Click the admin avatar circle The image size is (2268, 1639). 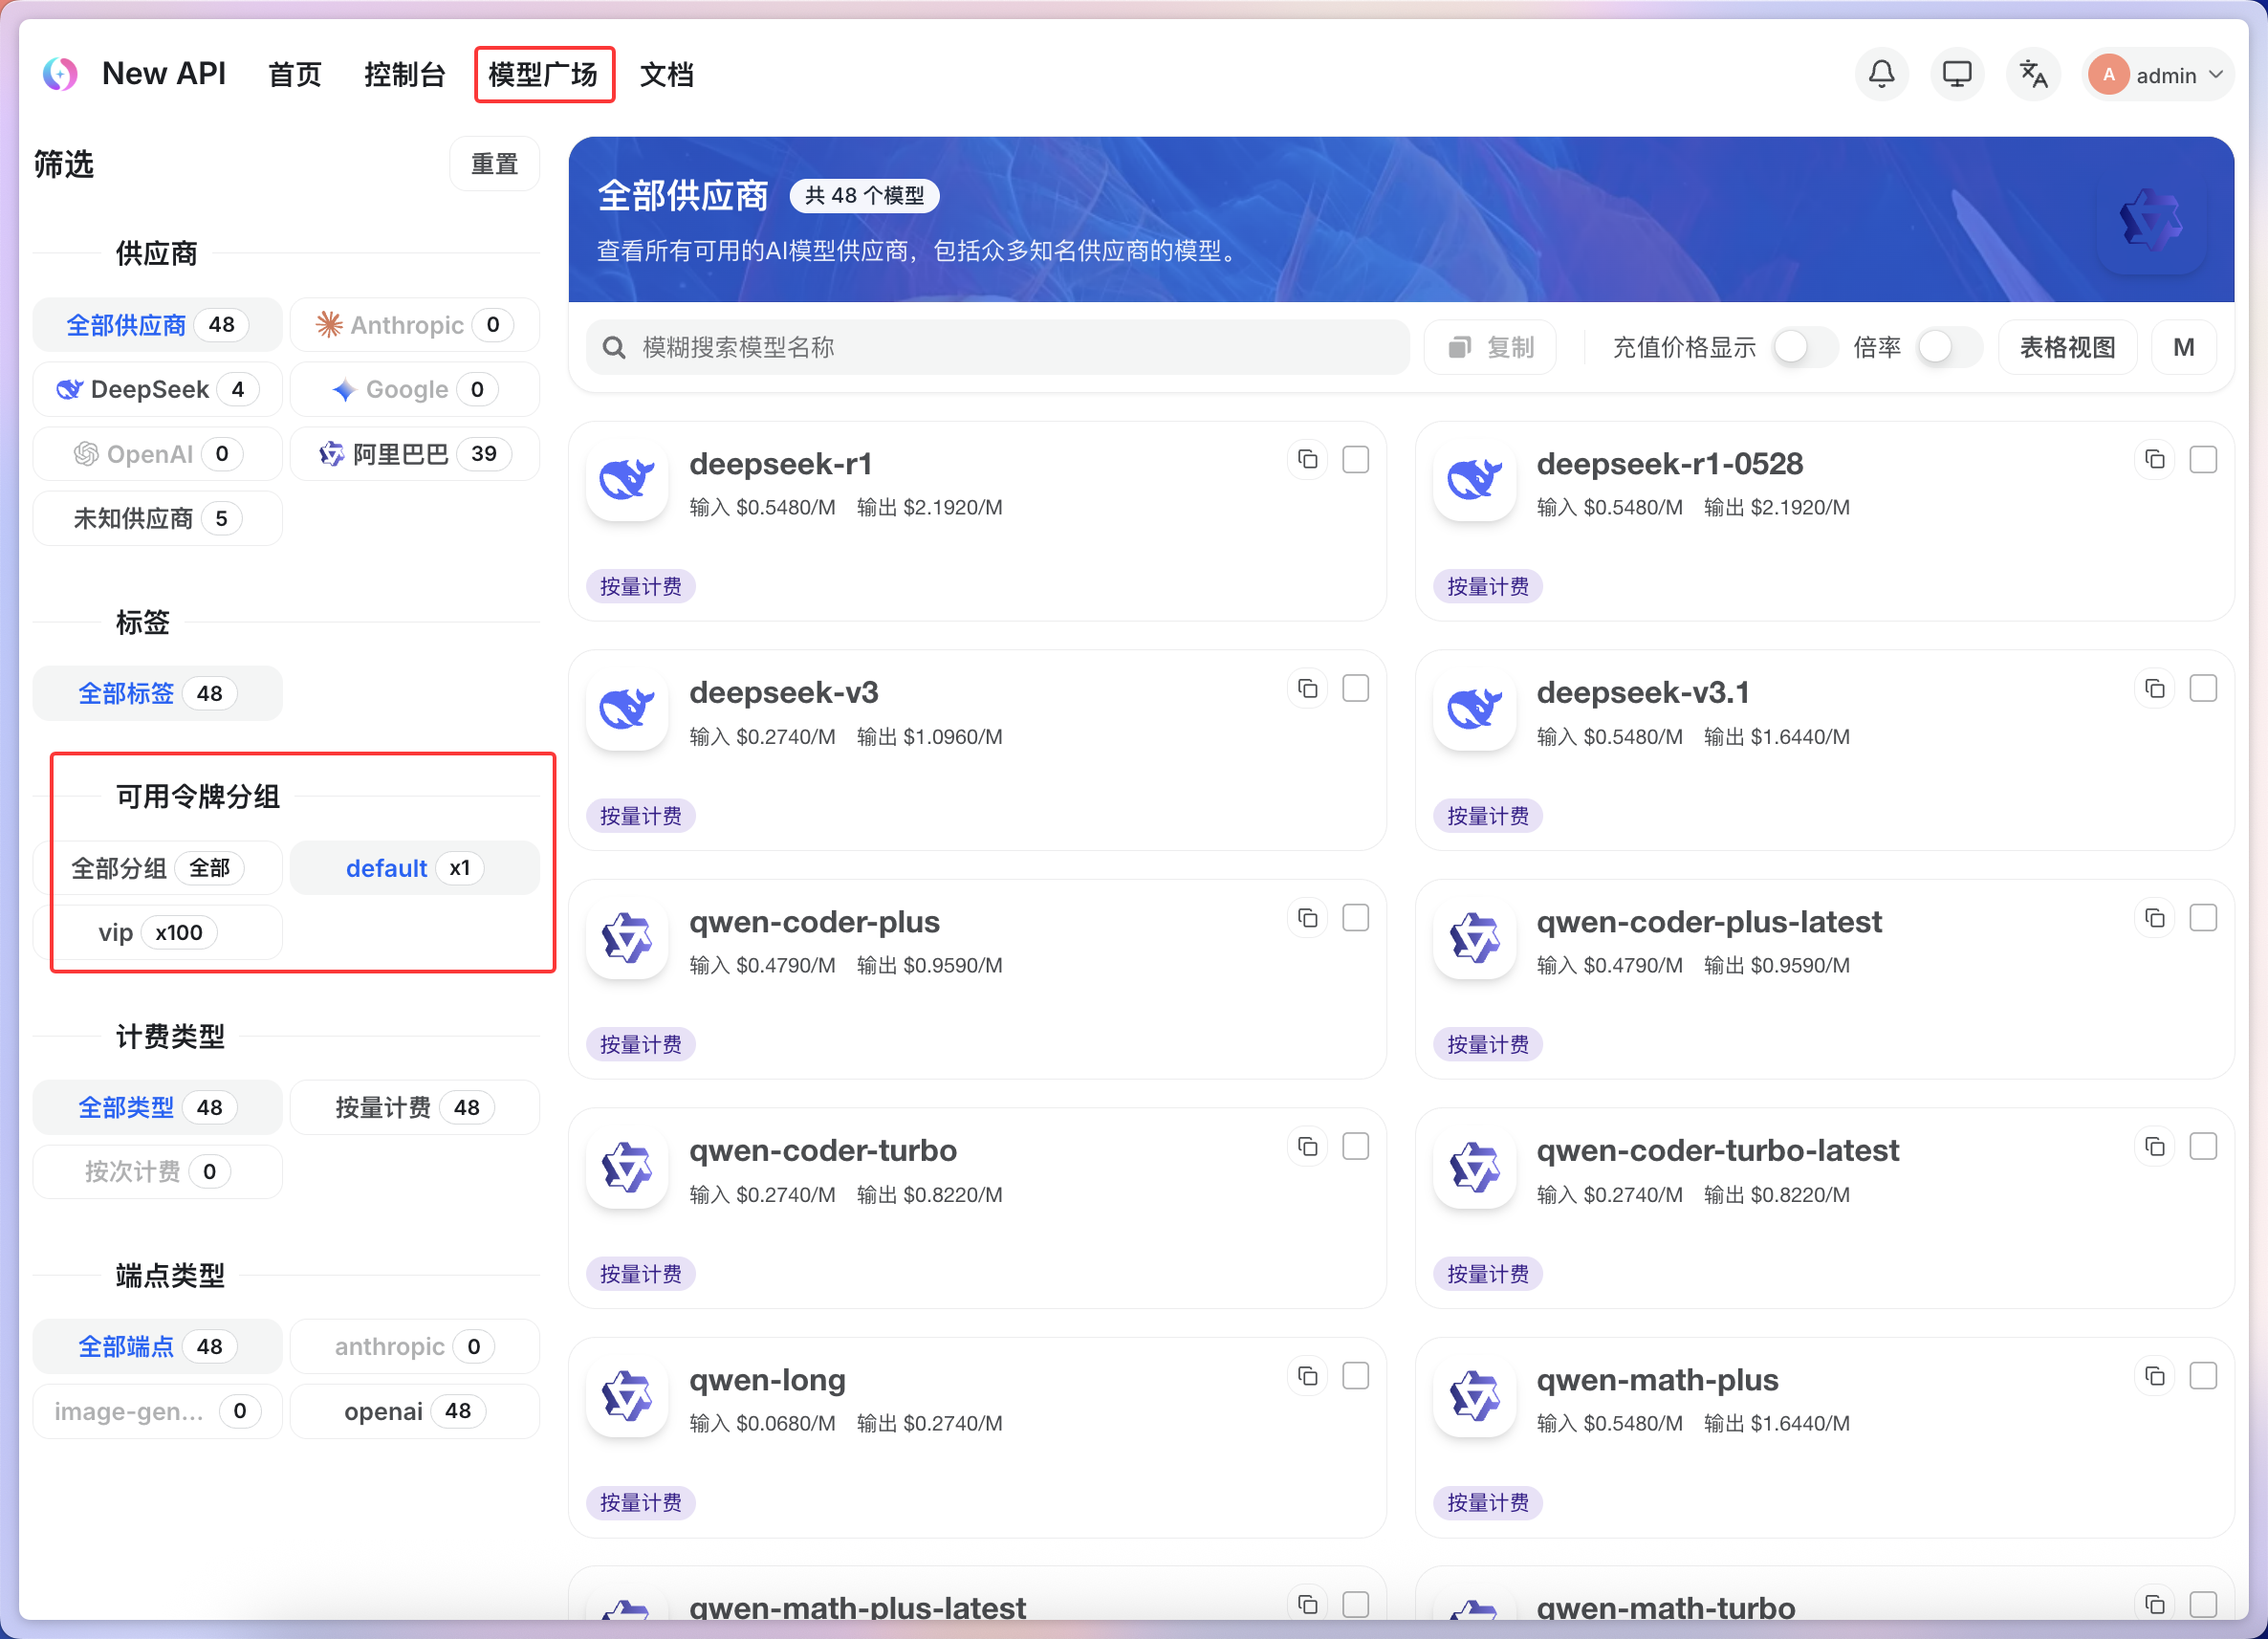[2109, 75]
